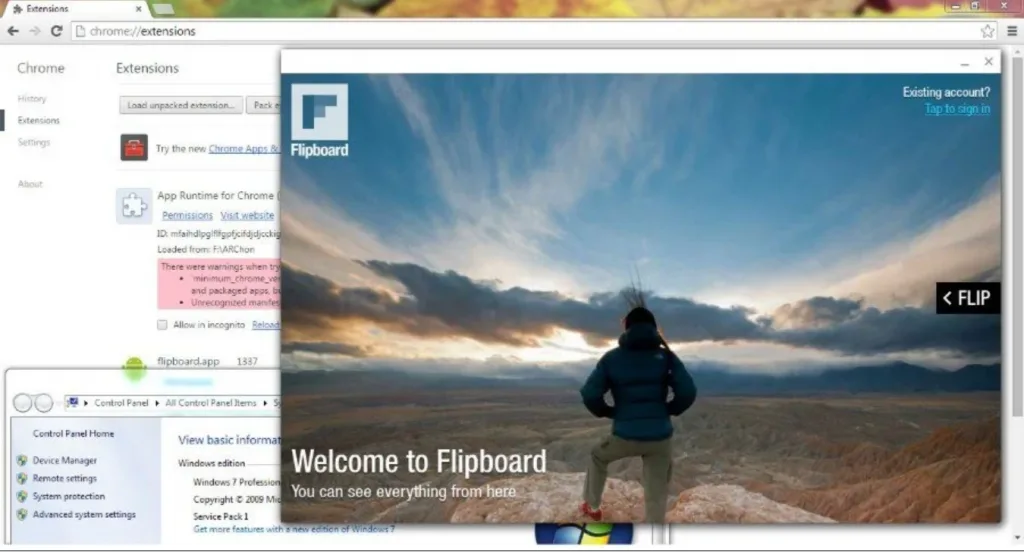Open the Permissions link for App Runtime
Image resolution: width=1024 pixels, height=552 pixels.
pyautogui.click(x=187, y=215)
